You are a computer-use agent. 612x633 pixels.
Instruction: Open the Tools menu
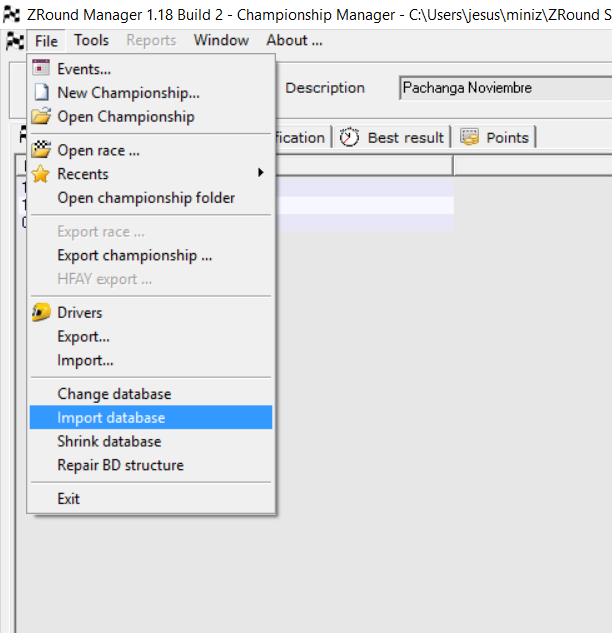point(91,40)
